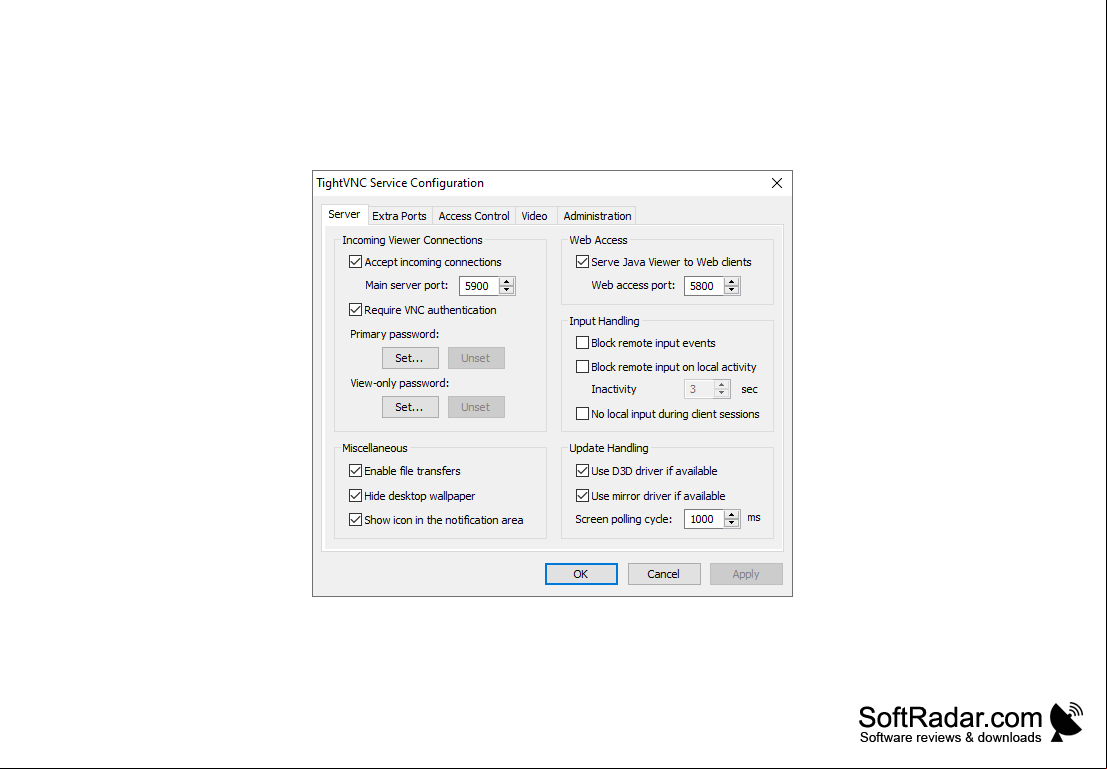Viewport: 1107px width, 769px height.
Task: Open the Administration tab
Action: point(597,216)
